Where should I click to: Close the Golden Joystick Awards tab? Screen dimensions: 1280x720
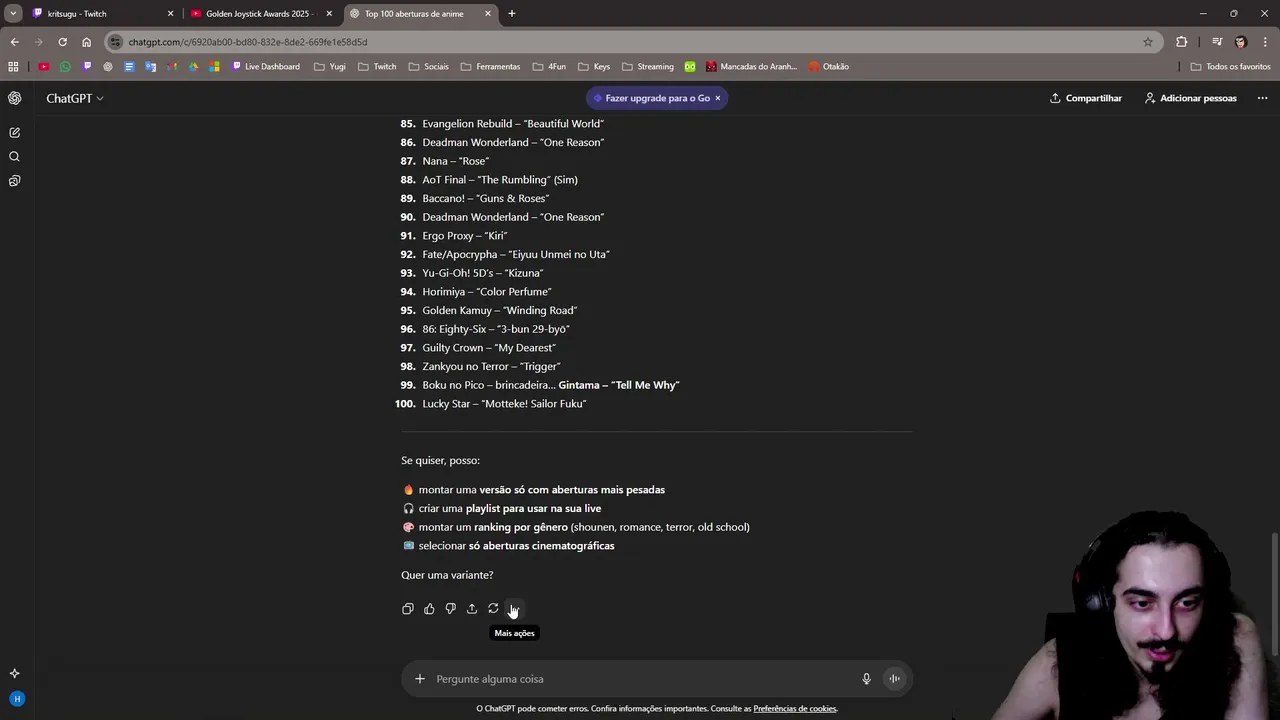pyautogui.click(x=329, y=14)
